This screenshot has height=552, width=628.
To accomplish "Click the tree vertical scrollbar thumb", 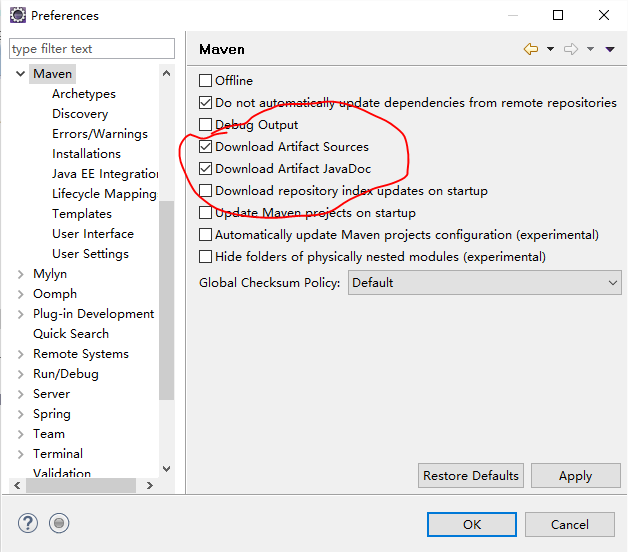I will point(167,300).
